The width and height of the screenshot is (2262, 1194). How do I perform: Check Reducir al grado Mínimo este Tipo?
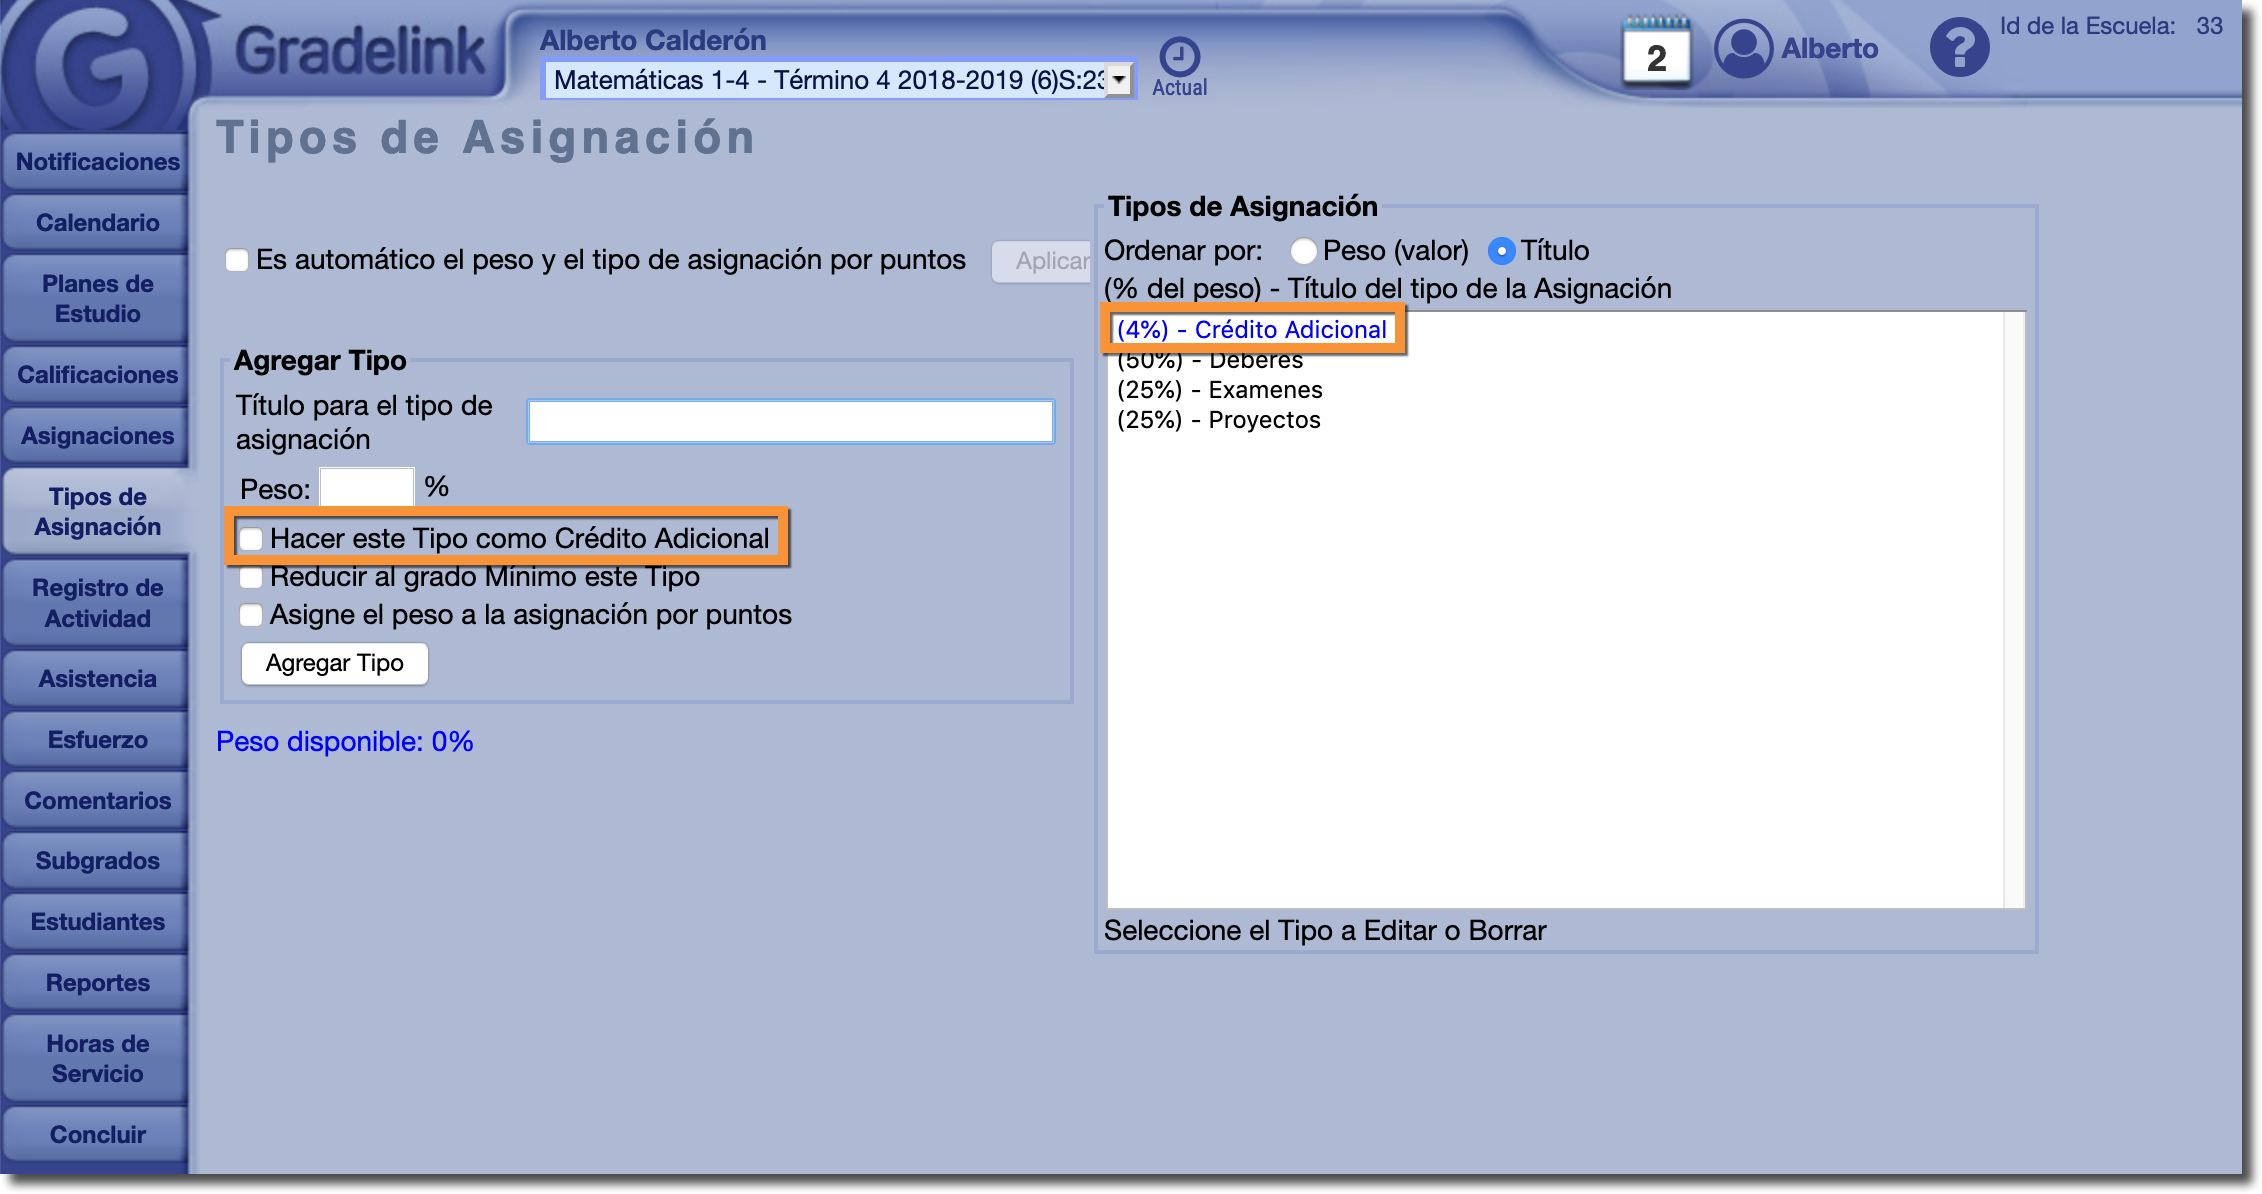tap(251, 578)
